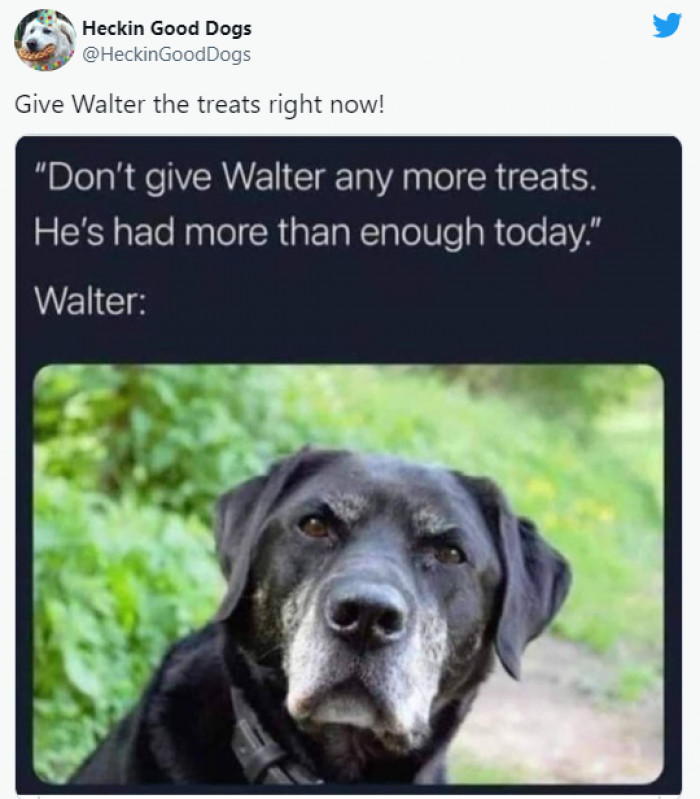Click the quote line 'Don't give Walter any more treats.'
The width and height of the screenshot is (700, 799).
coord(315,178)
